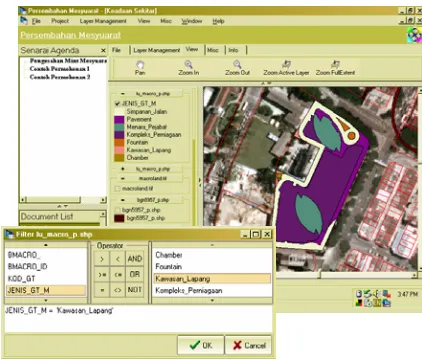The width and height of the screenshot is (422, 360).
Task: Switch to the Info tab
Action: 233,50
